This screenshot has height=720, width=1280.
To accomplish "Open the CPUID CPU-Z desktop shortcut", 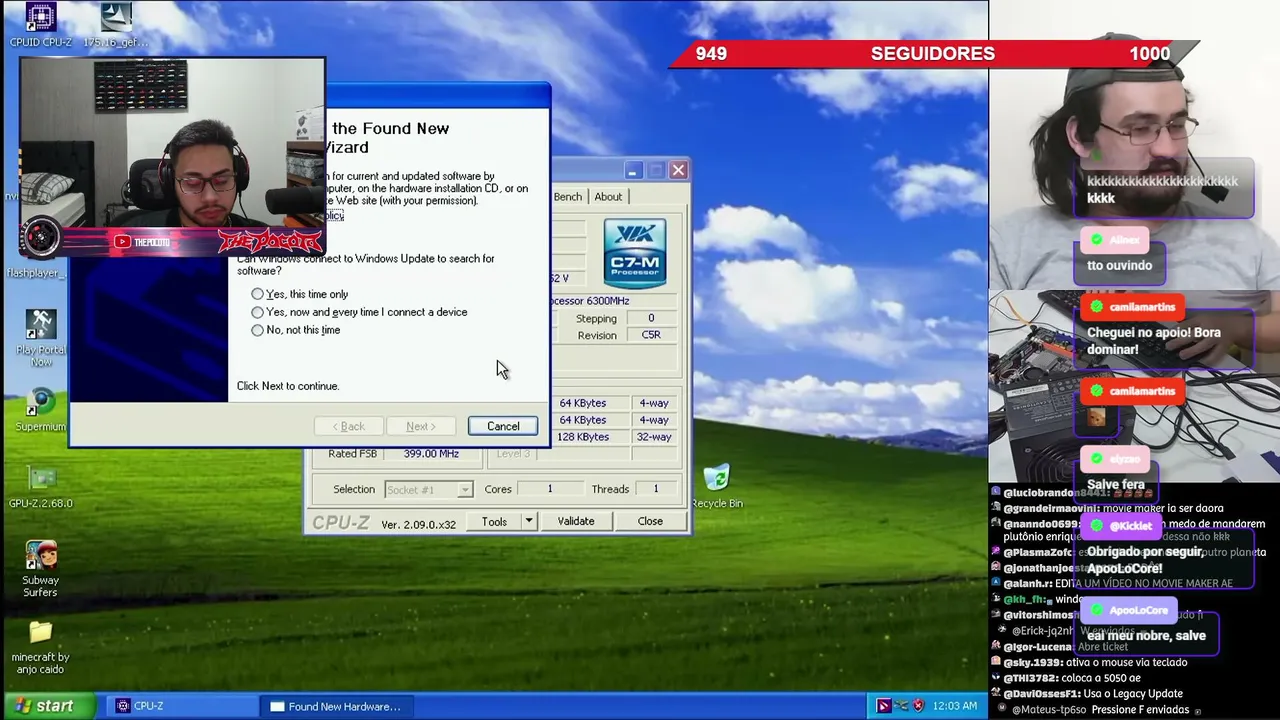I will pyautogui.click(x=40, y=25).
